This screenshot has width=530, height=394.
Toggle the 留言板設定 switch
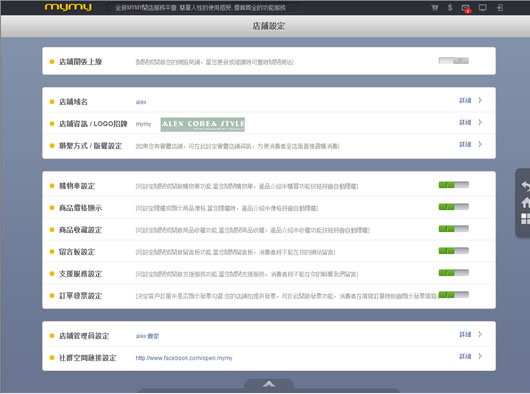coord(454,251)
